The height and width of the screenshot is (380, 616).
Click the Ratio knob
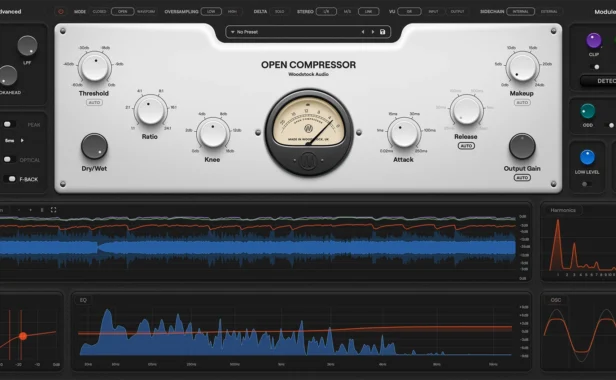[150, 110]
